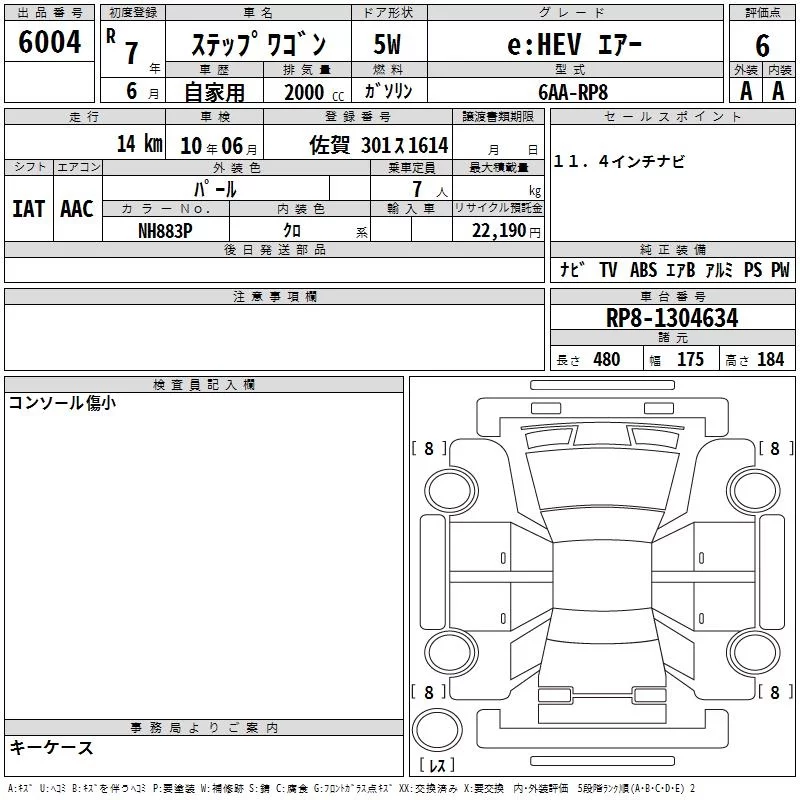800x800 pixels.
Task: Select the spare tire circle above レス
Action: coord(437,729)
